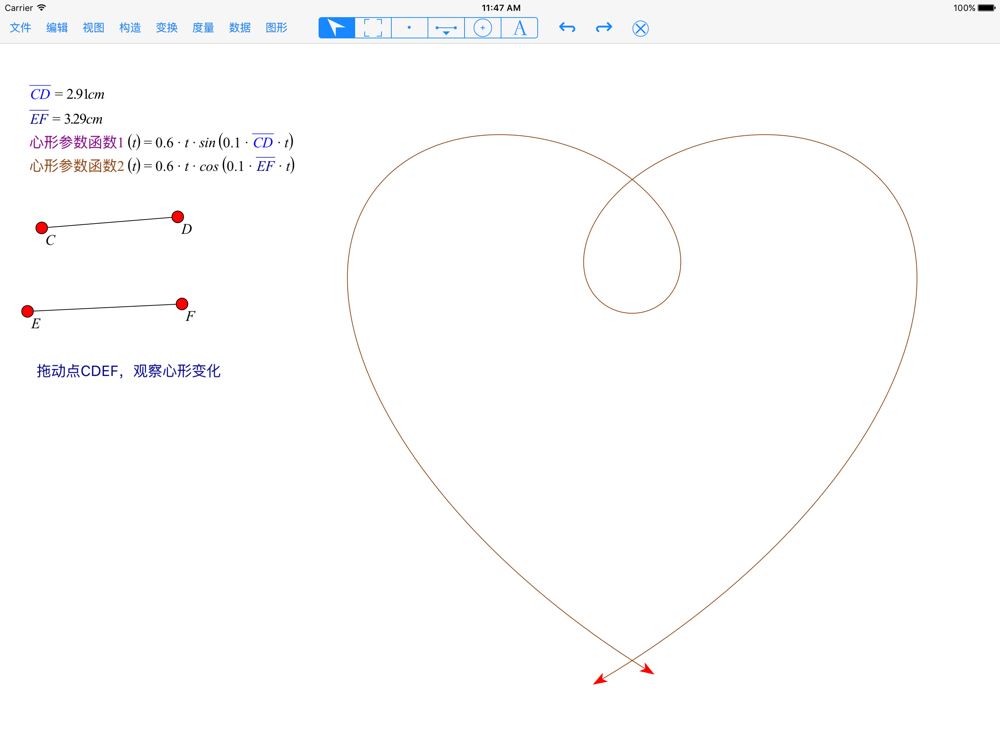This screenshot has width=1000, height=750.
Task: Select the Text label tool
Action: [519, 28]
